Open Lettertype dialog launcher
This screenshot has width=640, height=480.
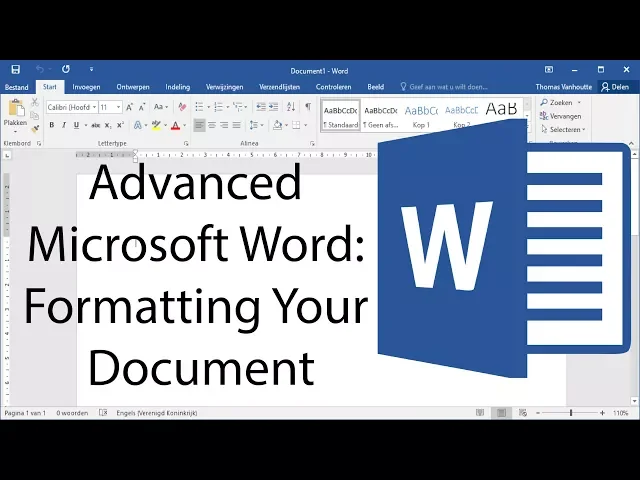click(x=186, y=144)
